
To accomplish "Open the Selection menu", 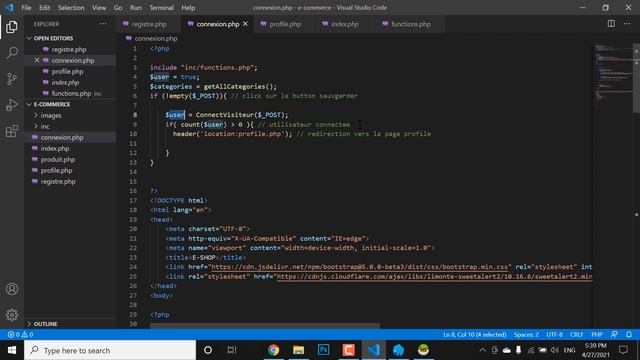I will point(71,8).
